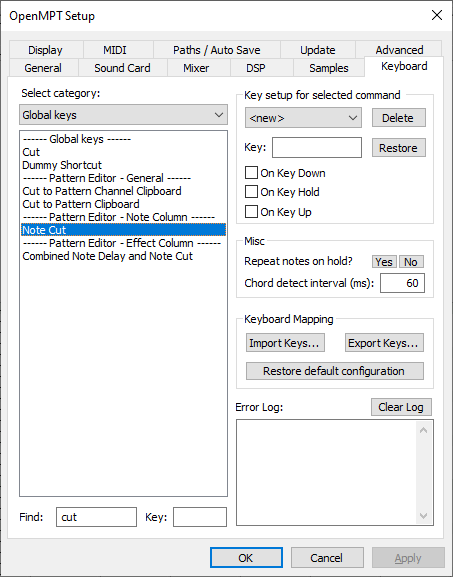Select the Note Cut command

123,230
